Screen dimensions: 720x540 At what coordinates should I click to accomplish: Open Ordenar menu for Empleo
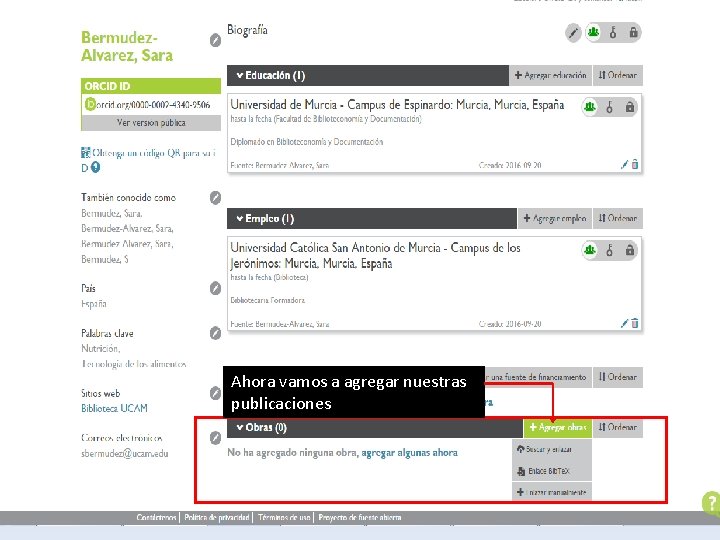(x=618, y=219)
